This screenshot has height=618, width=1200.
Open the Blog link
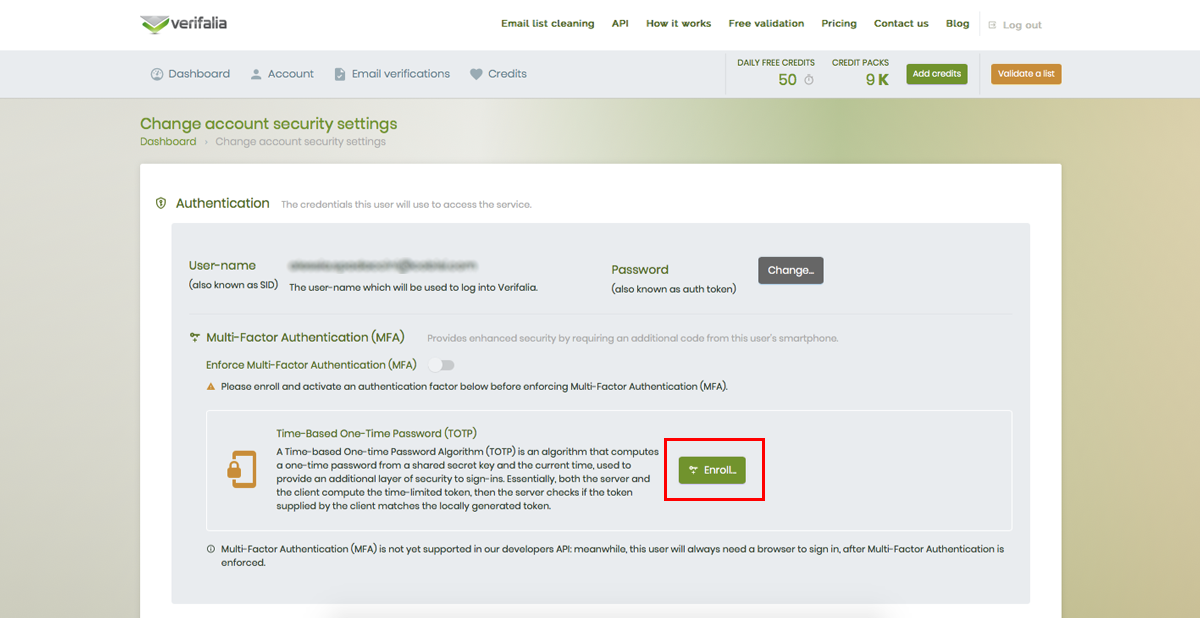click(957, 24)
